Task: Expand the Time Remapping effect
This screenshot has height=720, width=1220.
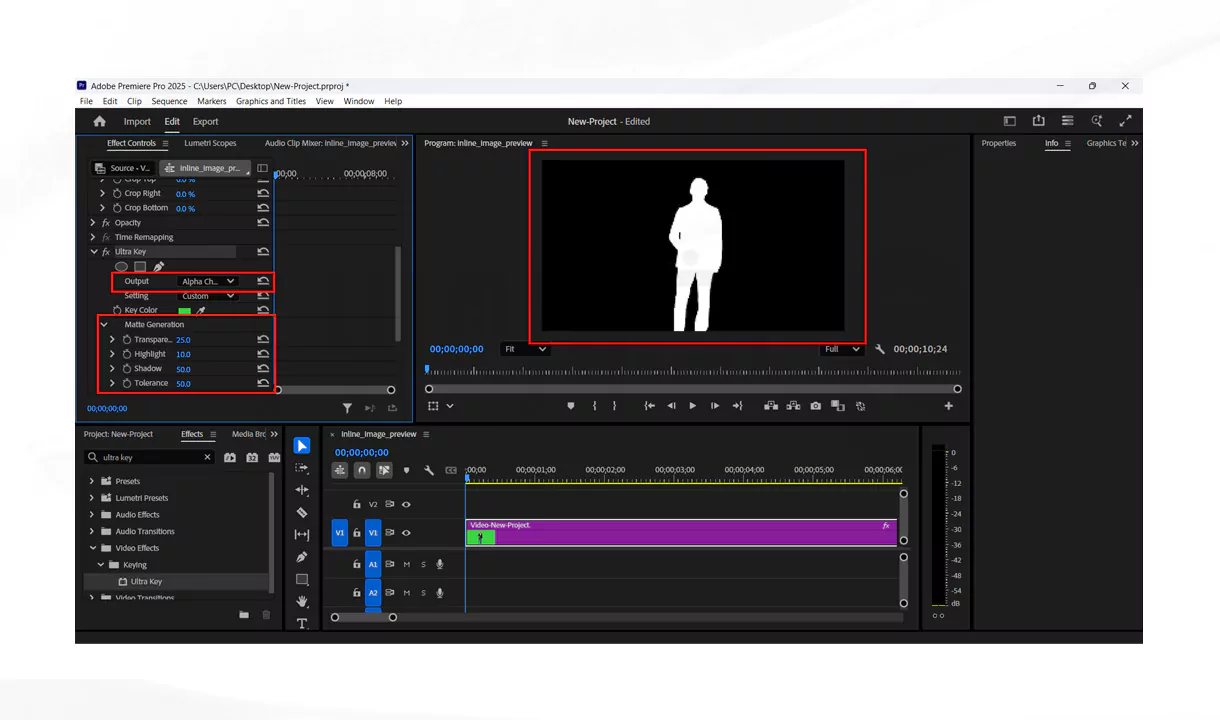Action: point(93,237)
